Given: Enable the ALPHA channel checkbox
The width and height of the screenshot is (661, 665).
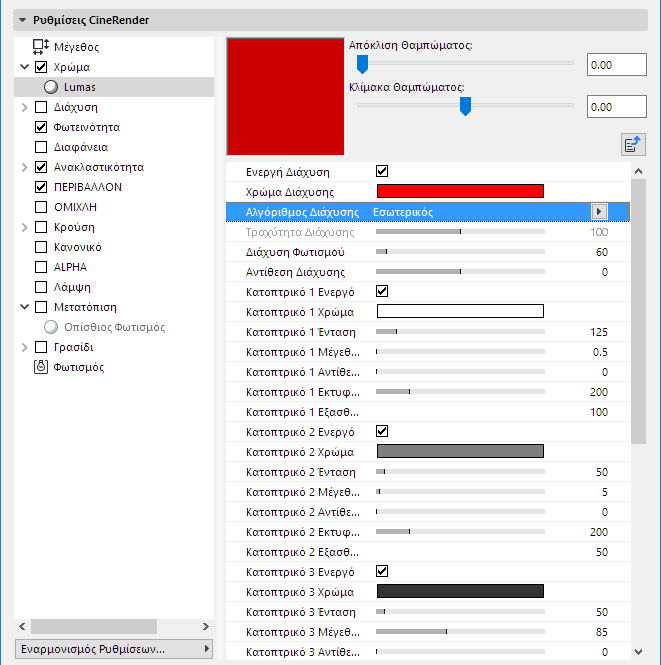Looking at the screenshot, I should click(41, 267).
